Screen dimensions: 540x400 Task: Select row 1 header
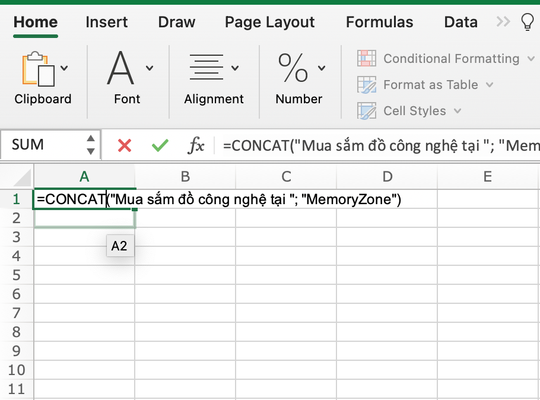[x=16, y=199]
